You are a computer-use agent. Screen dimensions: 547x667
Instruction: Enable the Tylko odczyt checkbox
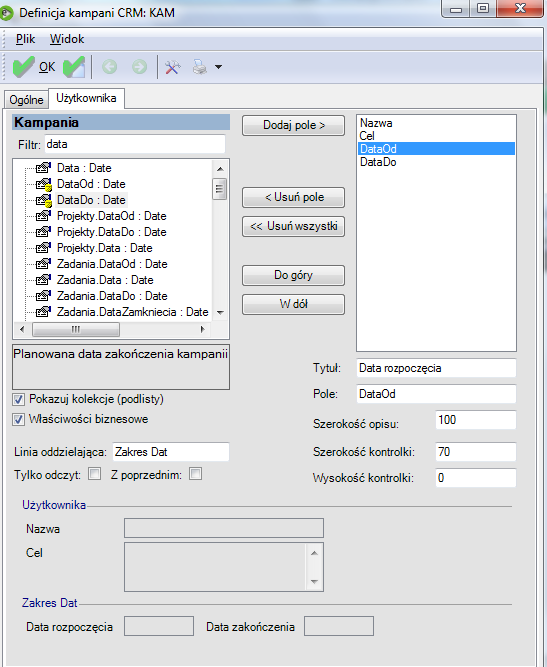coord(94,474)
